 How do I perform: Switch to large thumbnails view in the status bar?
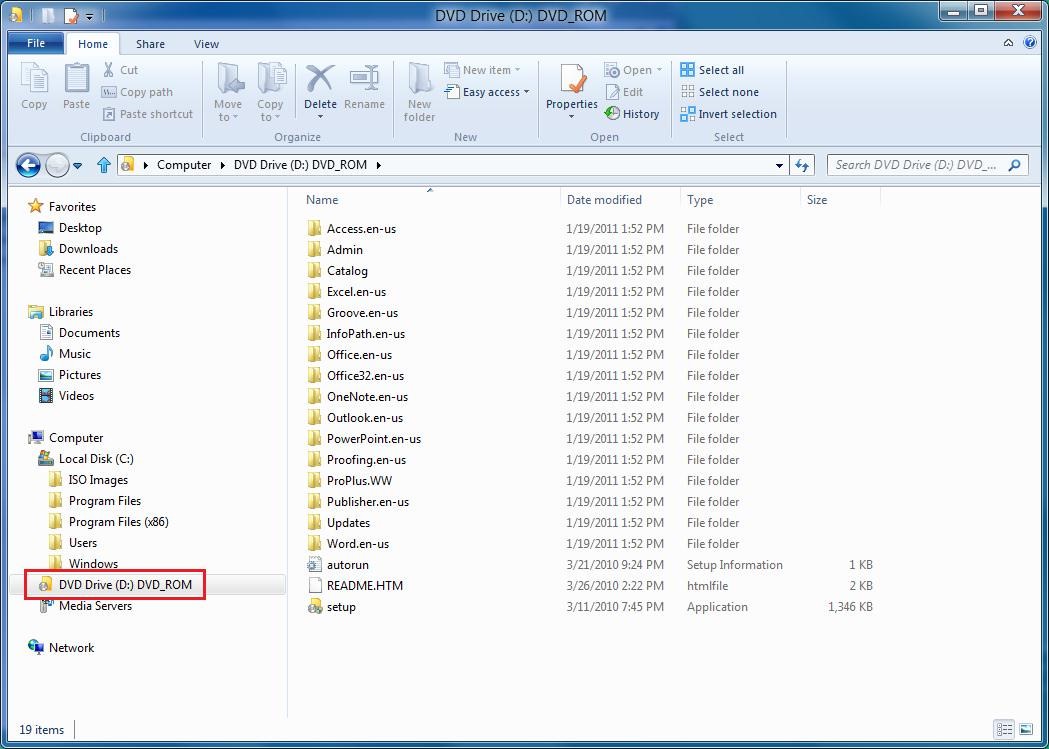pyautogui.click(x=1025, y=729)
